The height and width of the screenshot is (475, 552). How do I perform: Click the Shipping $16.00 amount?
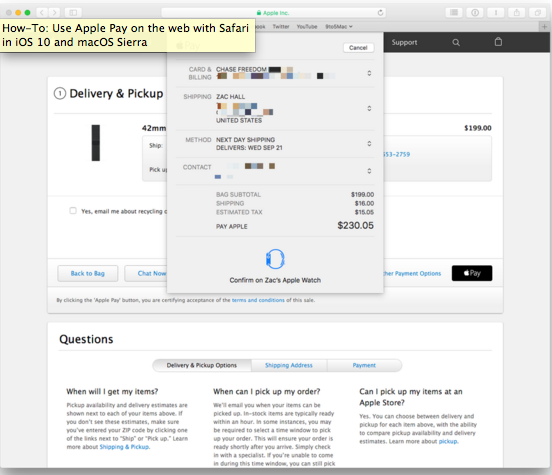[364, 203]
